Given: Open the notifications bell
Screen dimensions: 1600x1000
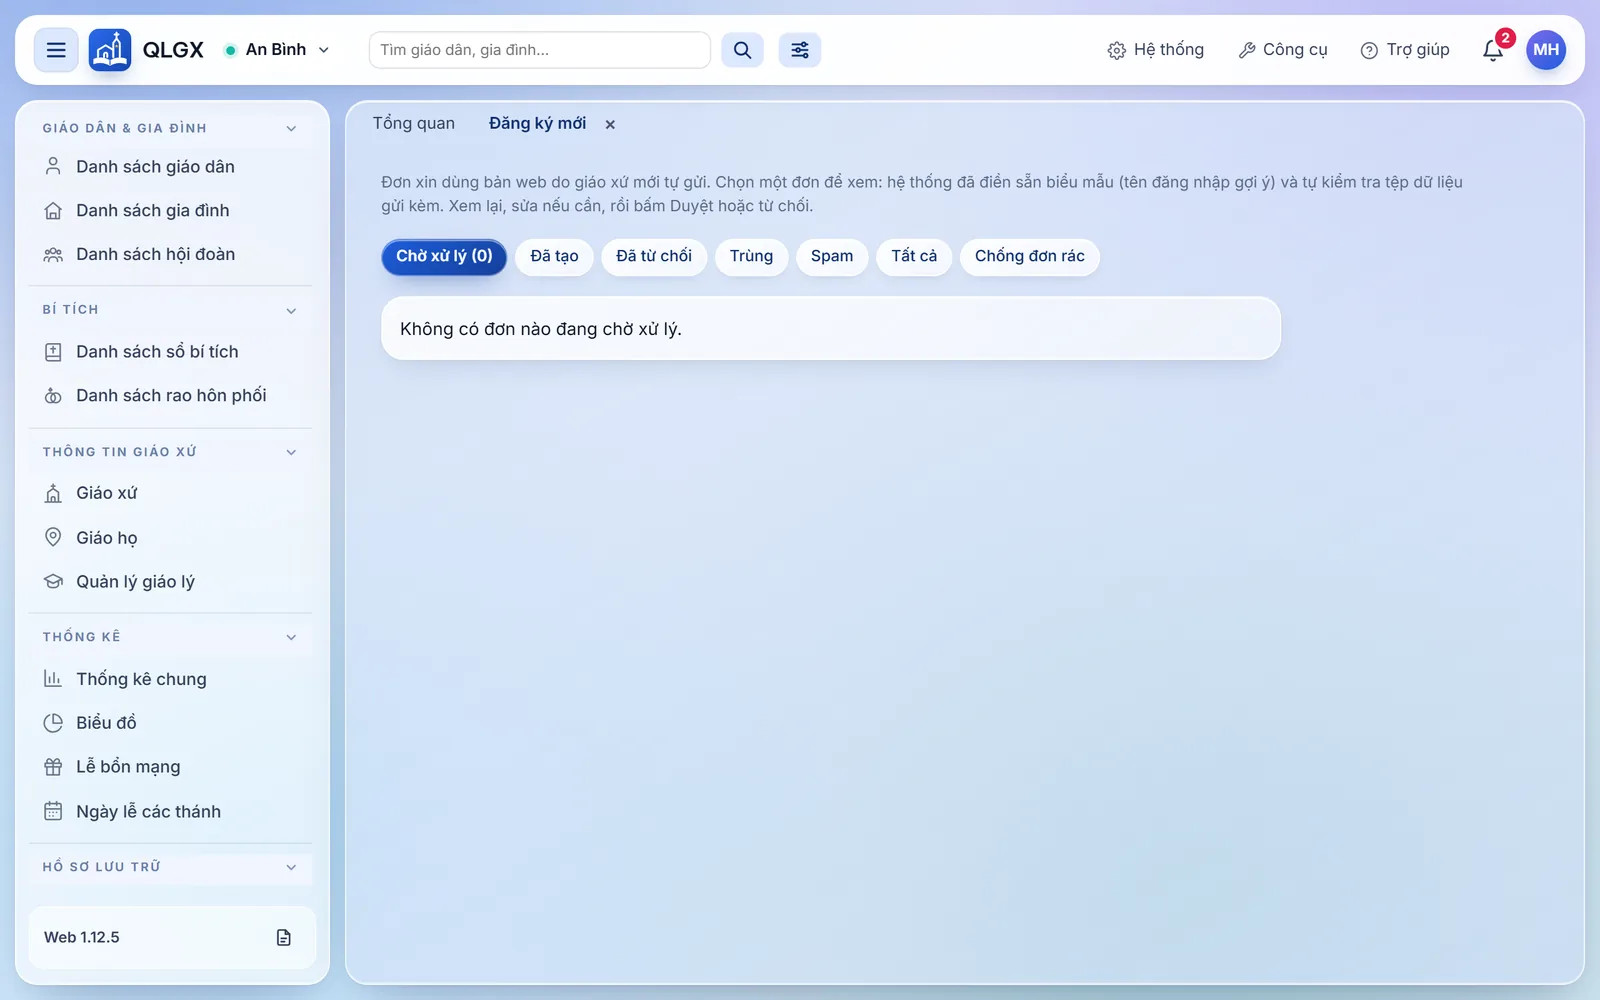Looking at the screenshot, I should click(x=1493, y=50).
